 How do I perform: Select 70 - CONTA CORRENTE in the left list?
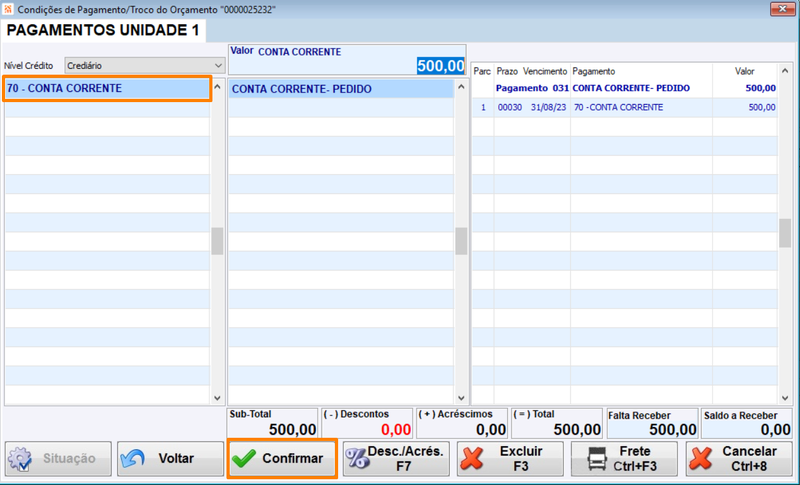(x=107, y=88)
